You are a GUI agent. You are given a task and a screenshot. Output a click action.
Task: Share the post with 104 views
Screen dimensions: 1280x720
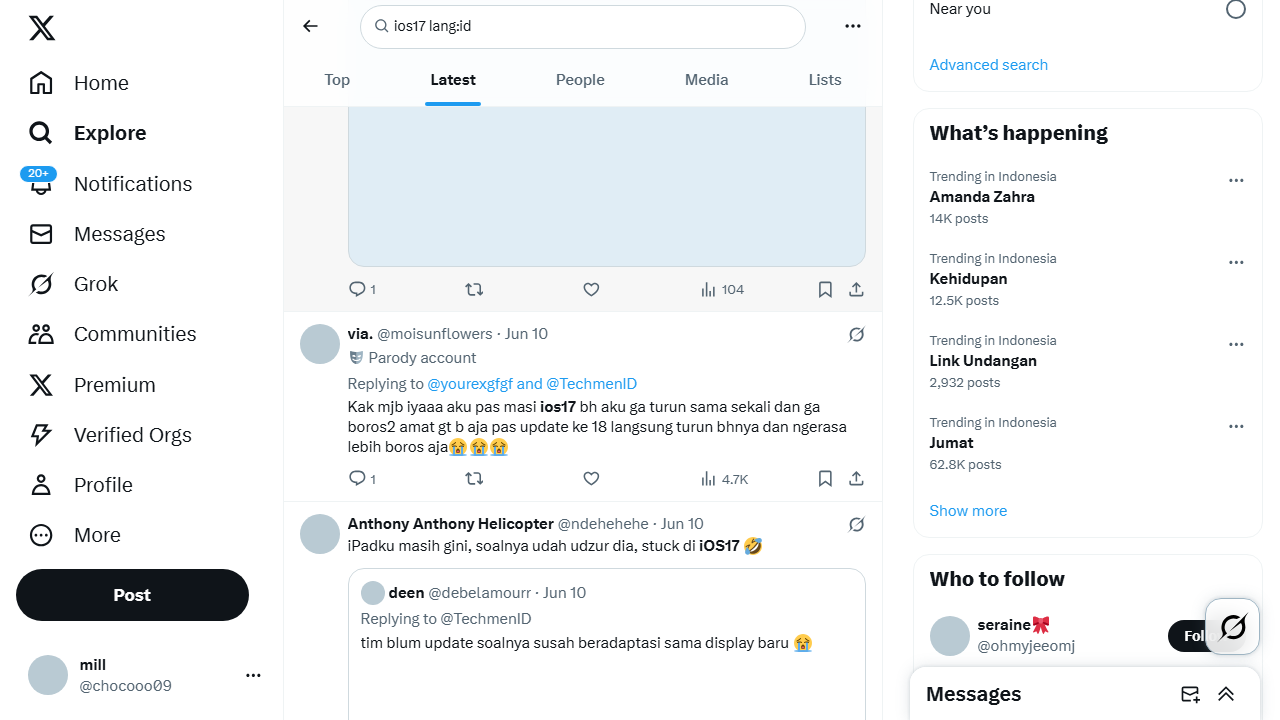tap(856, 289)
